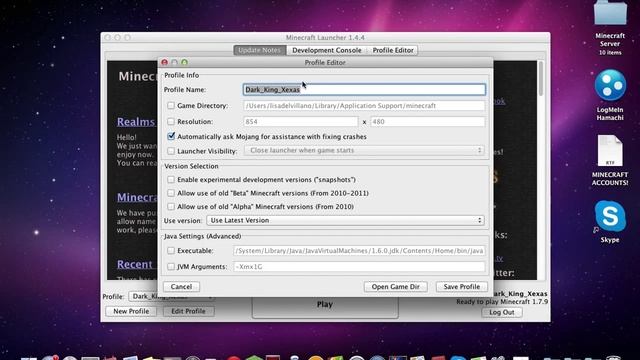The height and width of the screenshot is (360, 640).
Task: Click the New Profile button
Action: tap(131, 311)
